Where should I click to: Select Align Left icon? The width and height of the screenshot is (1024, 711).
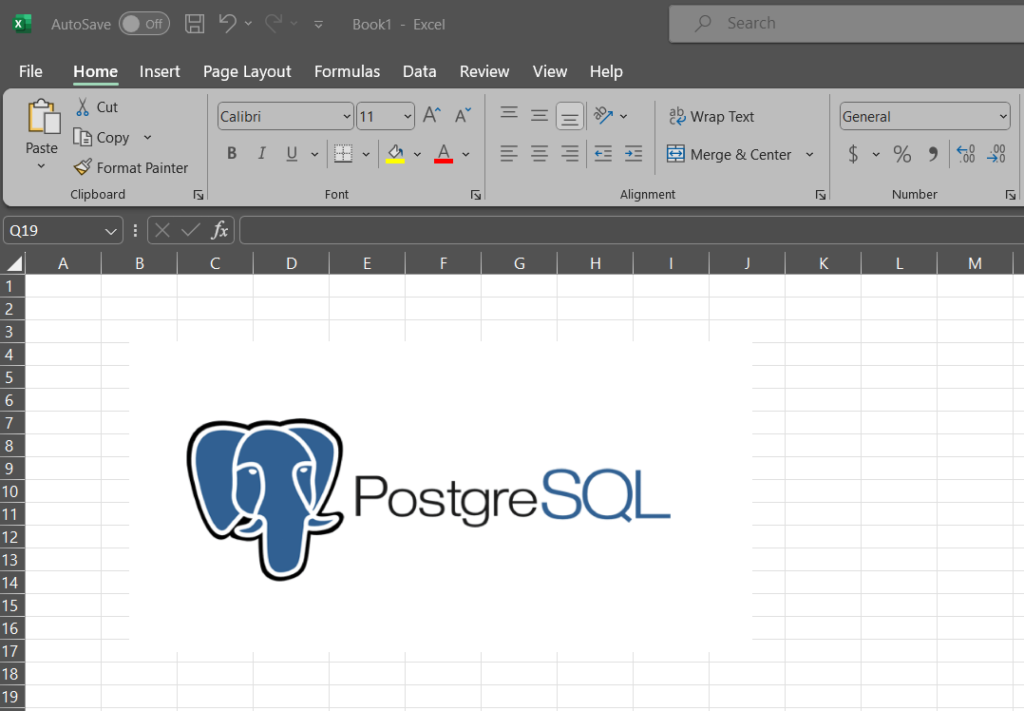pyautogui.click(x=509, y=153)
